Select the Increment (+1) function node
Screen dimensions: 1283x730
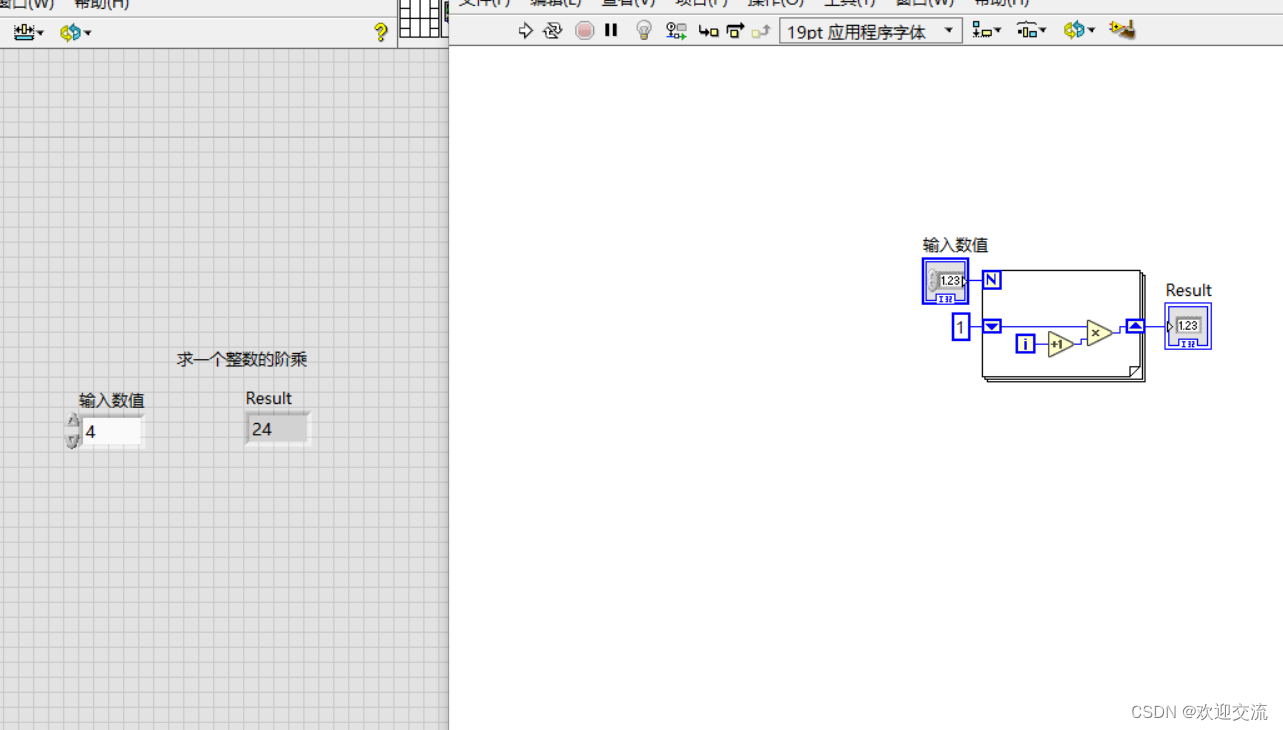(1060, 344)
